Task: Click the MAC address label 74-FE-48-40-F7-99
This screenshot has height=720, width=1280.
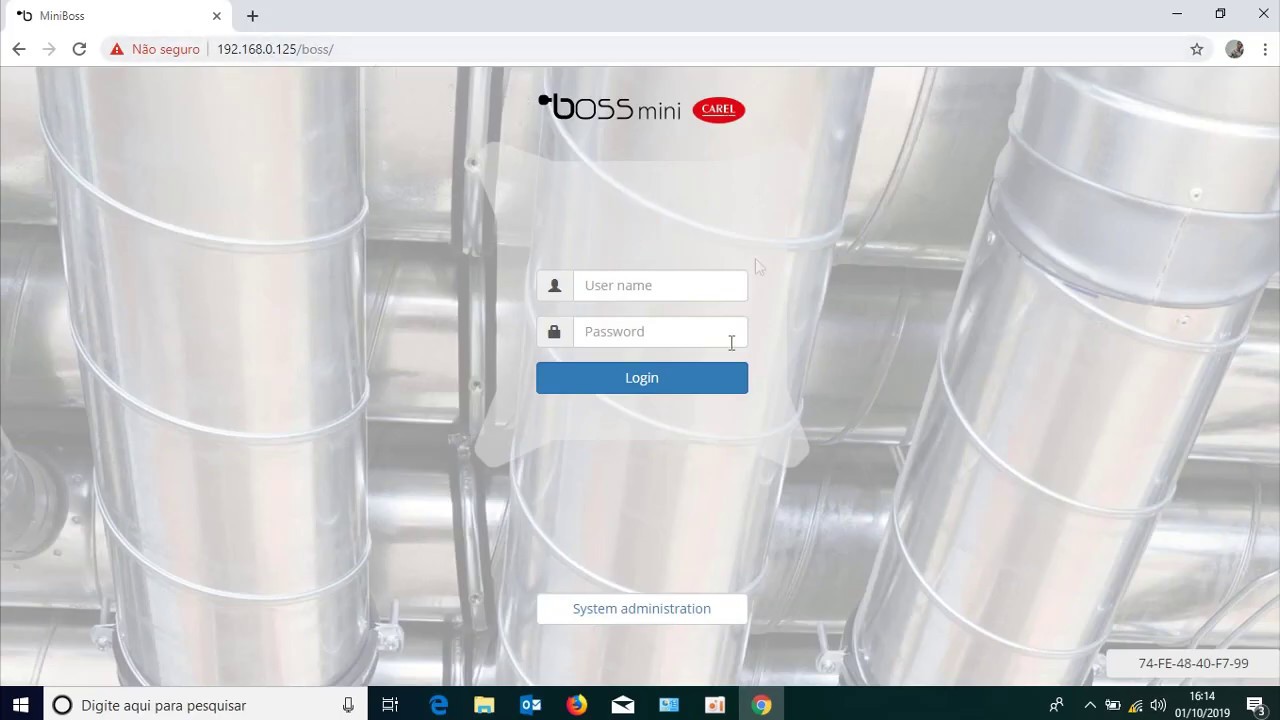Action: [x=1193, y=663]
